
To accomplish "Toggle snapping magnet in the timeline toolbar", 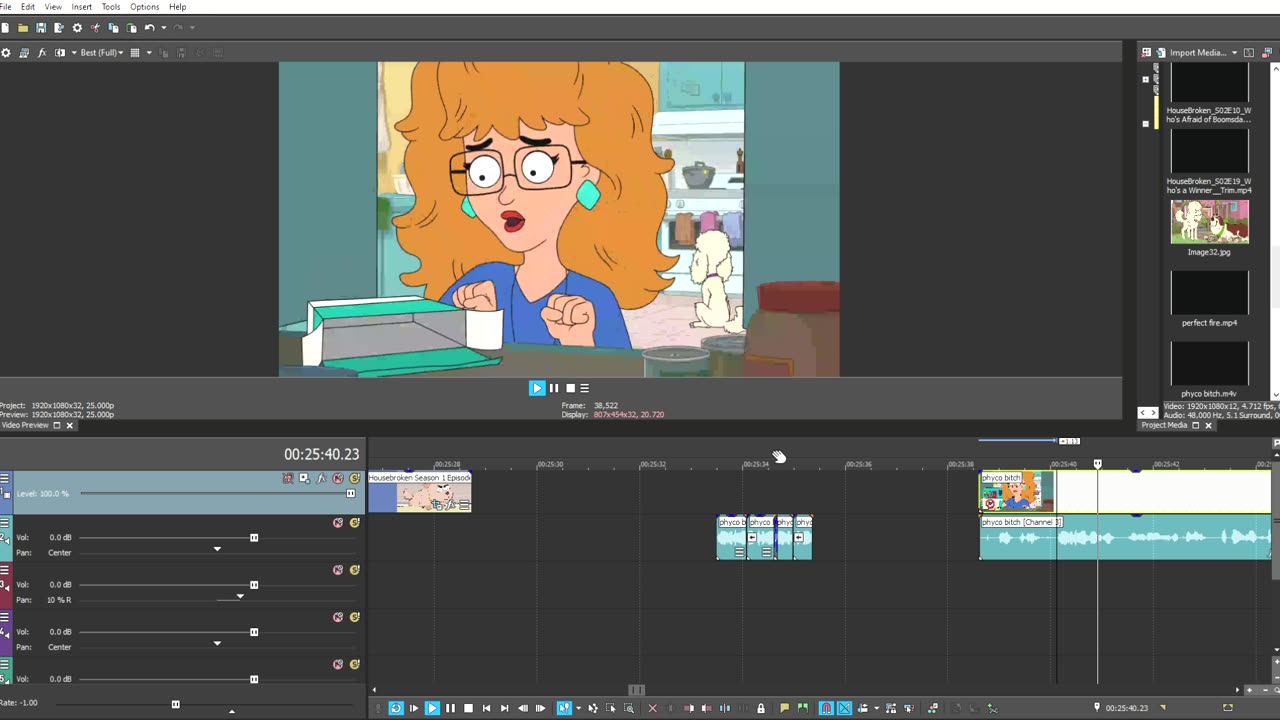I will pyautogui.click(x=826, y=708).
